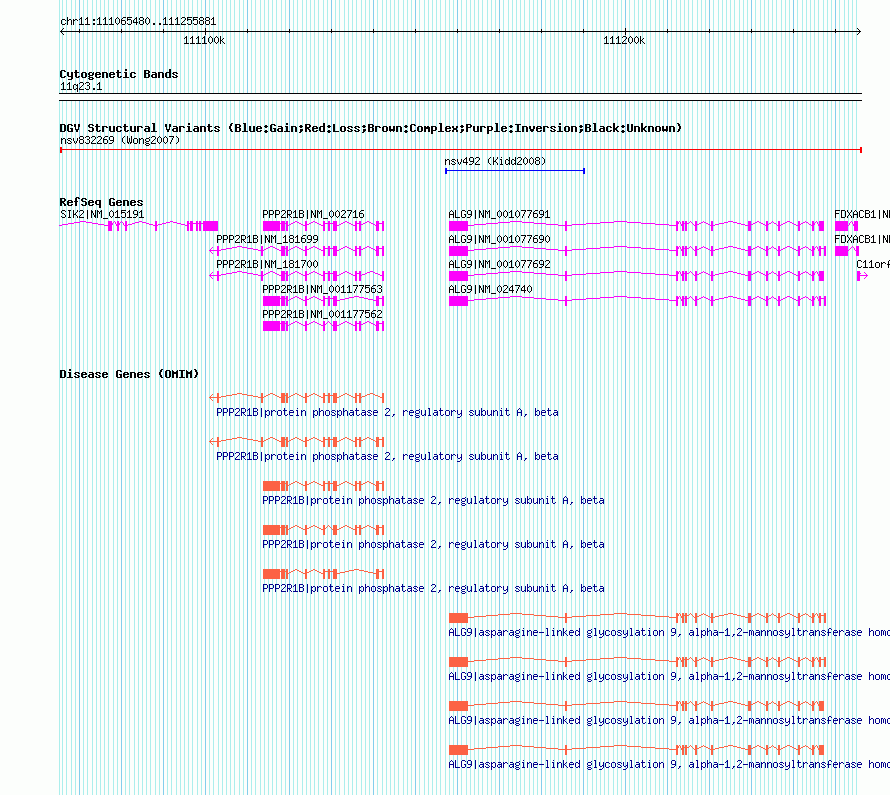Click the SIK2|NM_015191 gene label

102,214
